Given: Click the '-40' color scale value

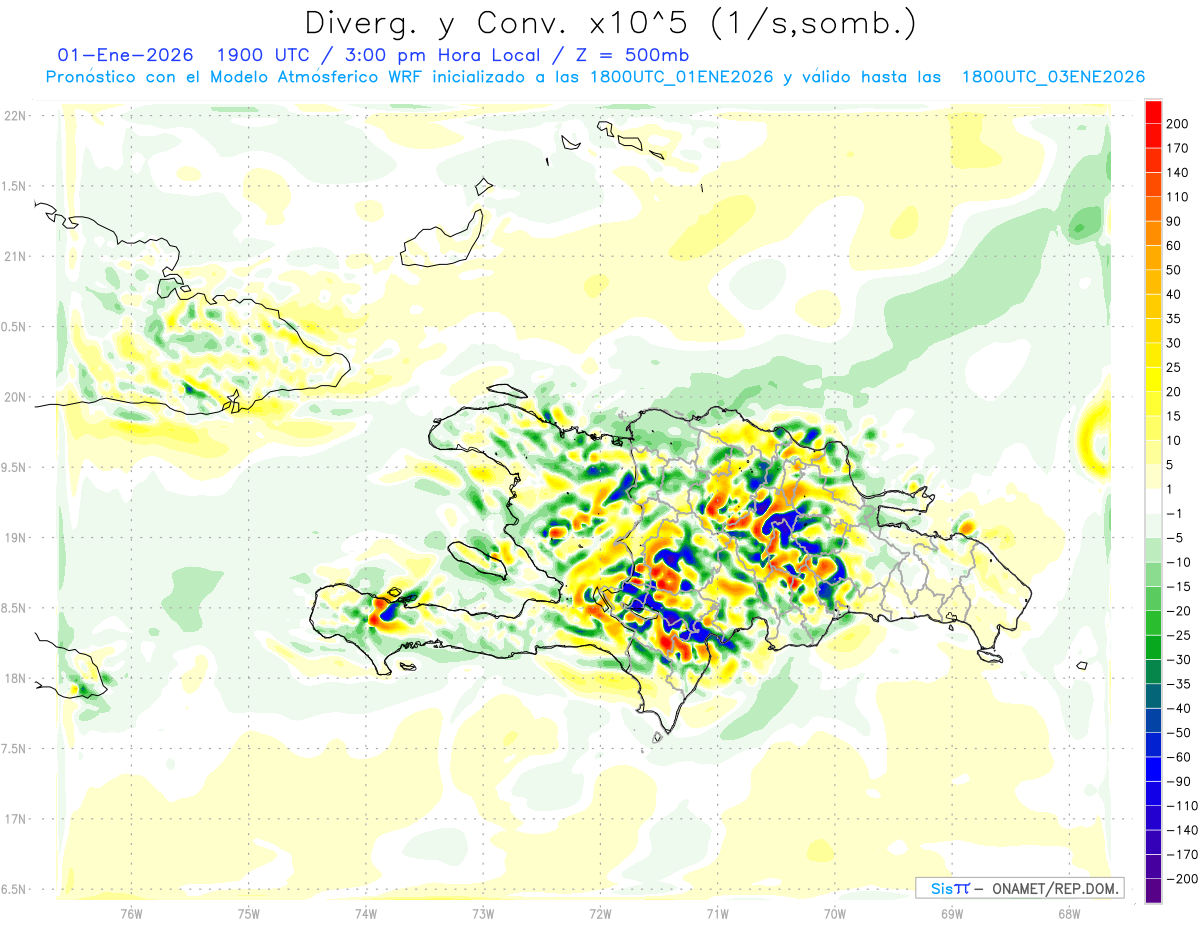Looking at the screenshot, I should (1181, 709).
